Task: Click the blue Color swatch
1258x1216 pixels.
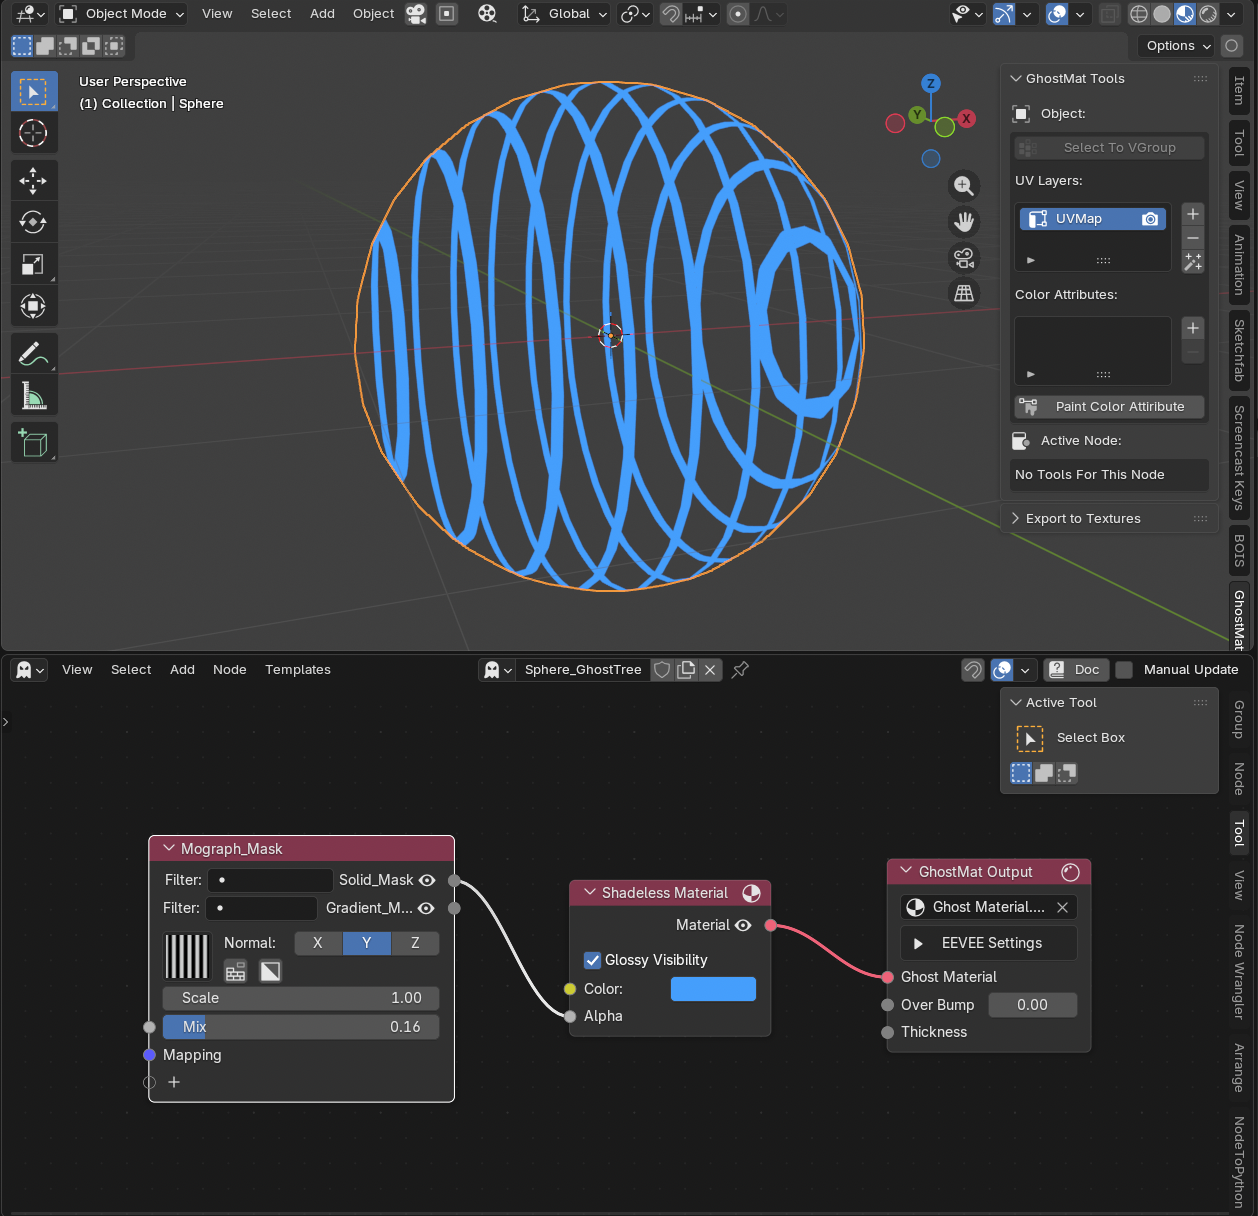Action: coord(713,989)
